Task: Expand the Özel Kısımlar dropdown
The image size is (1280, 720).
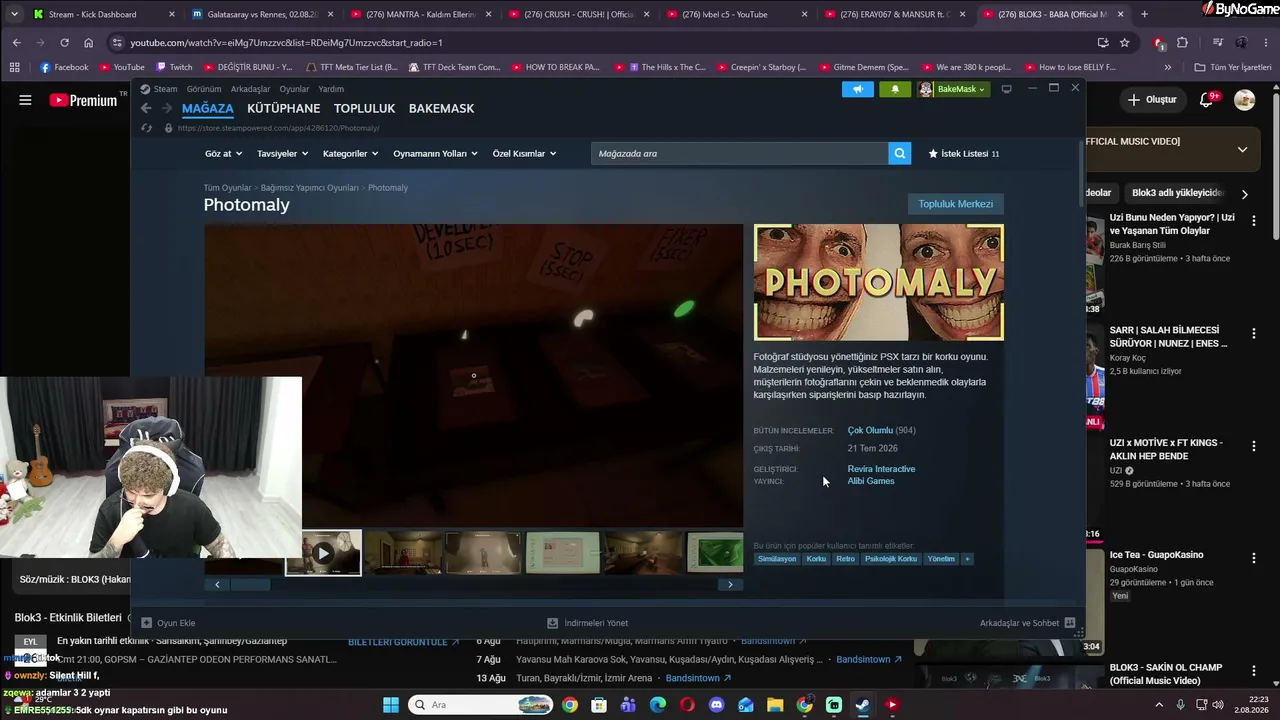Action: click(524, 153)
